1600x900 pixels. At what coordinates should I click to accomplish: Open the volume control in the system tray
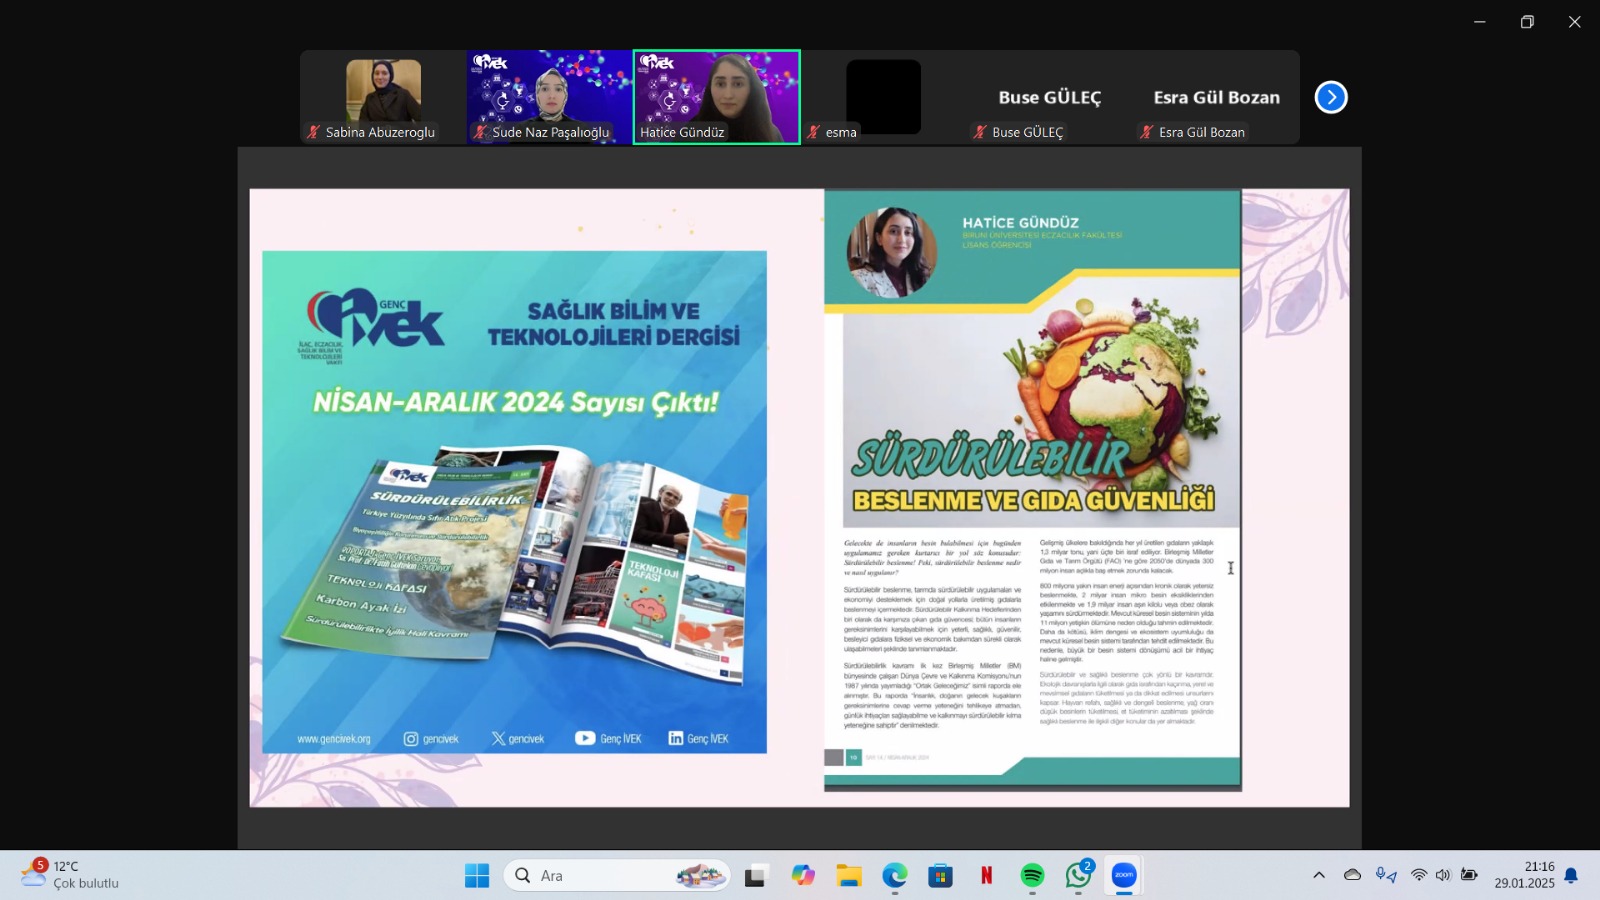click(x=1443, y=875)
